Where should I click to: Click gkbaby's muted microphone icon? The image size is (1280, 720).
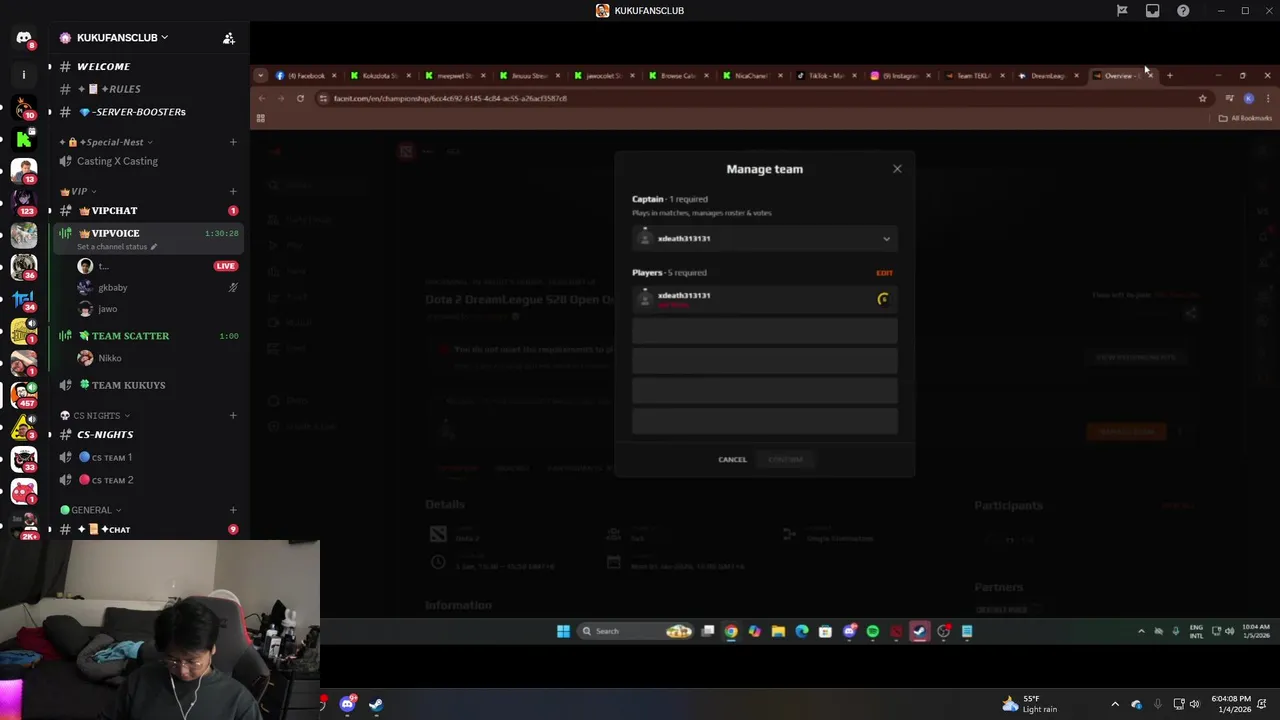point(233,288)
